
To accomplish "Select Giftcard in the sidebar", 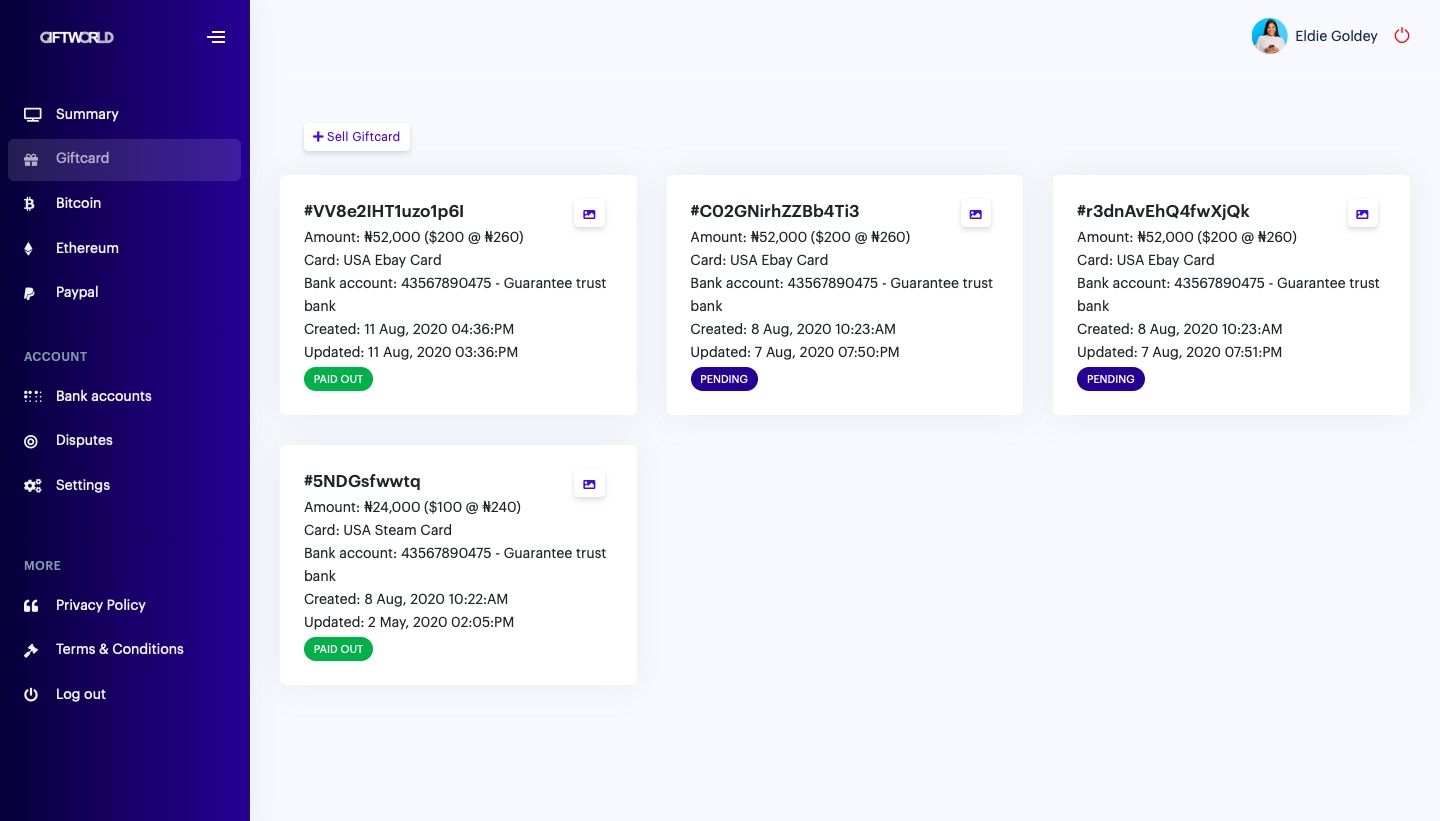I will pos(83,159).
